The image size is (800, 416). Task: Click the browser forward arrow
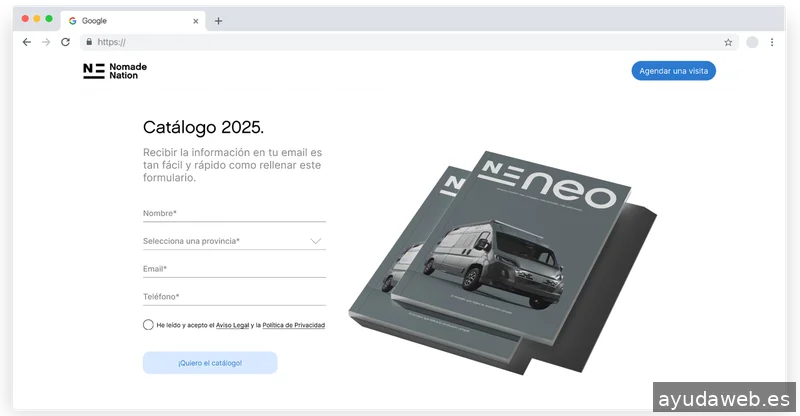click(x=46, y=42)
